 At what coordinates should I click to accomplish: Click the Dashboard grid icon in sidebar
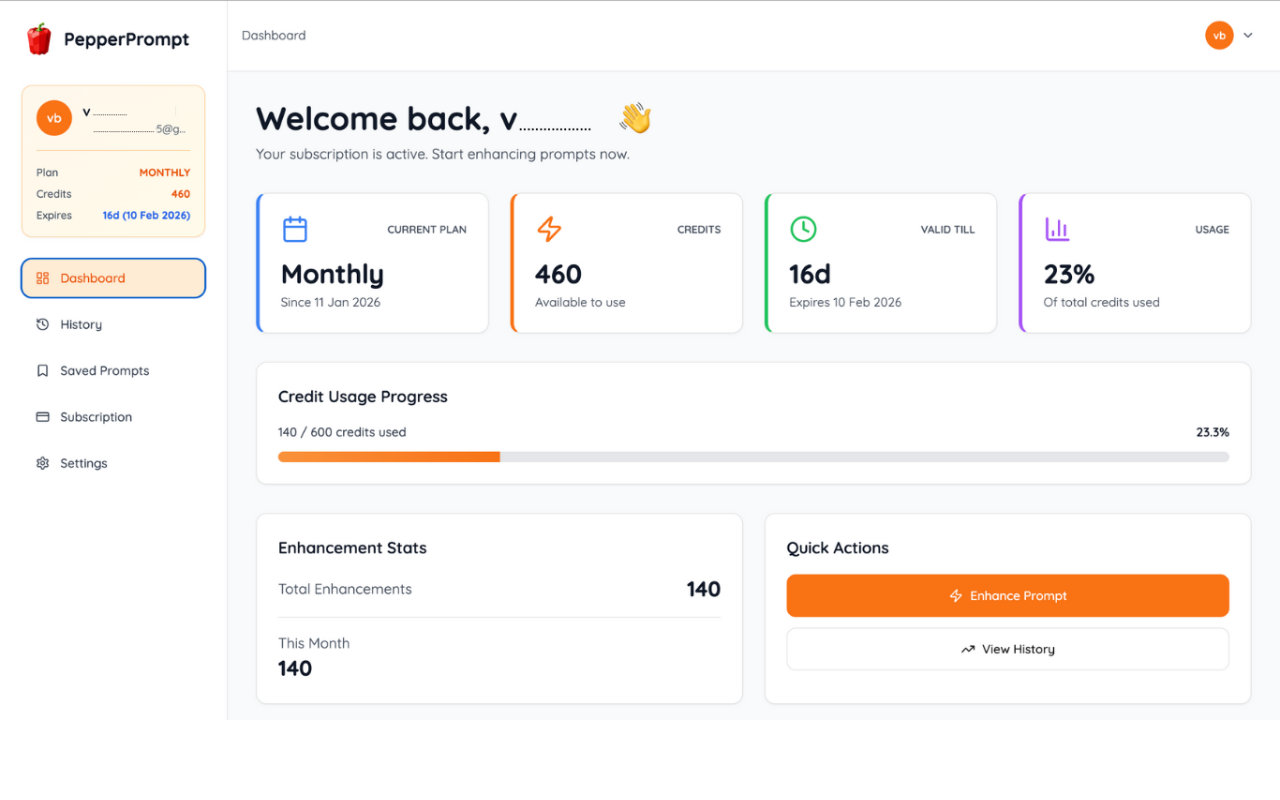click(42, 278)
